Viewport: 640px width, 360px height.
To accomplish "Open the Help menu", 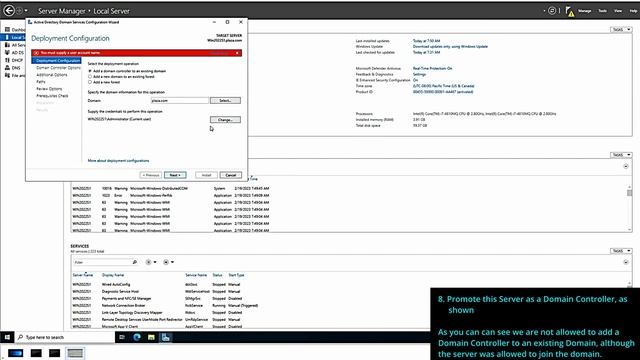I will click(x=633, y=11).
